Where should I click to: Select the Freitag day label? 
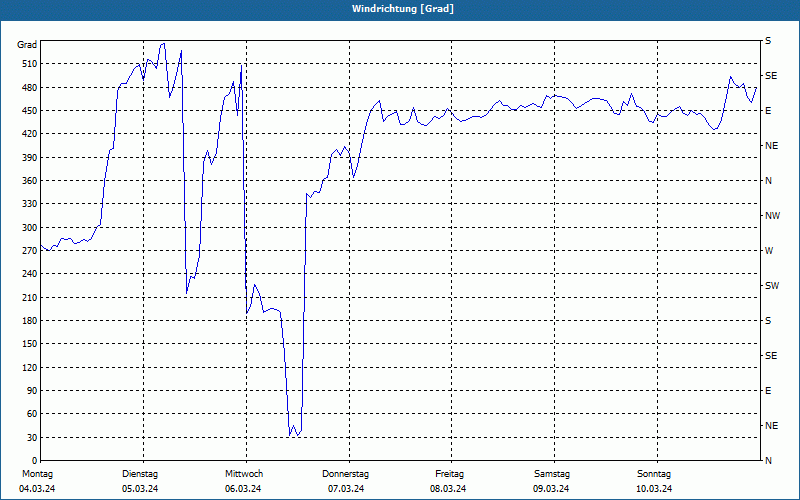[x=449, y=474]
